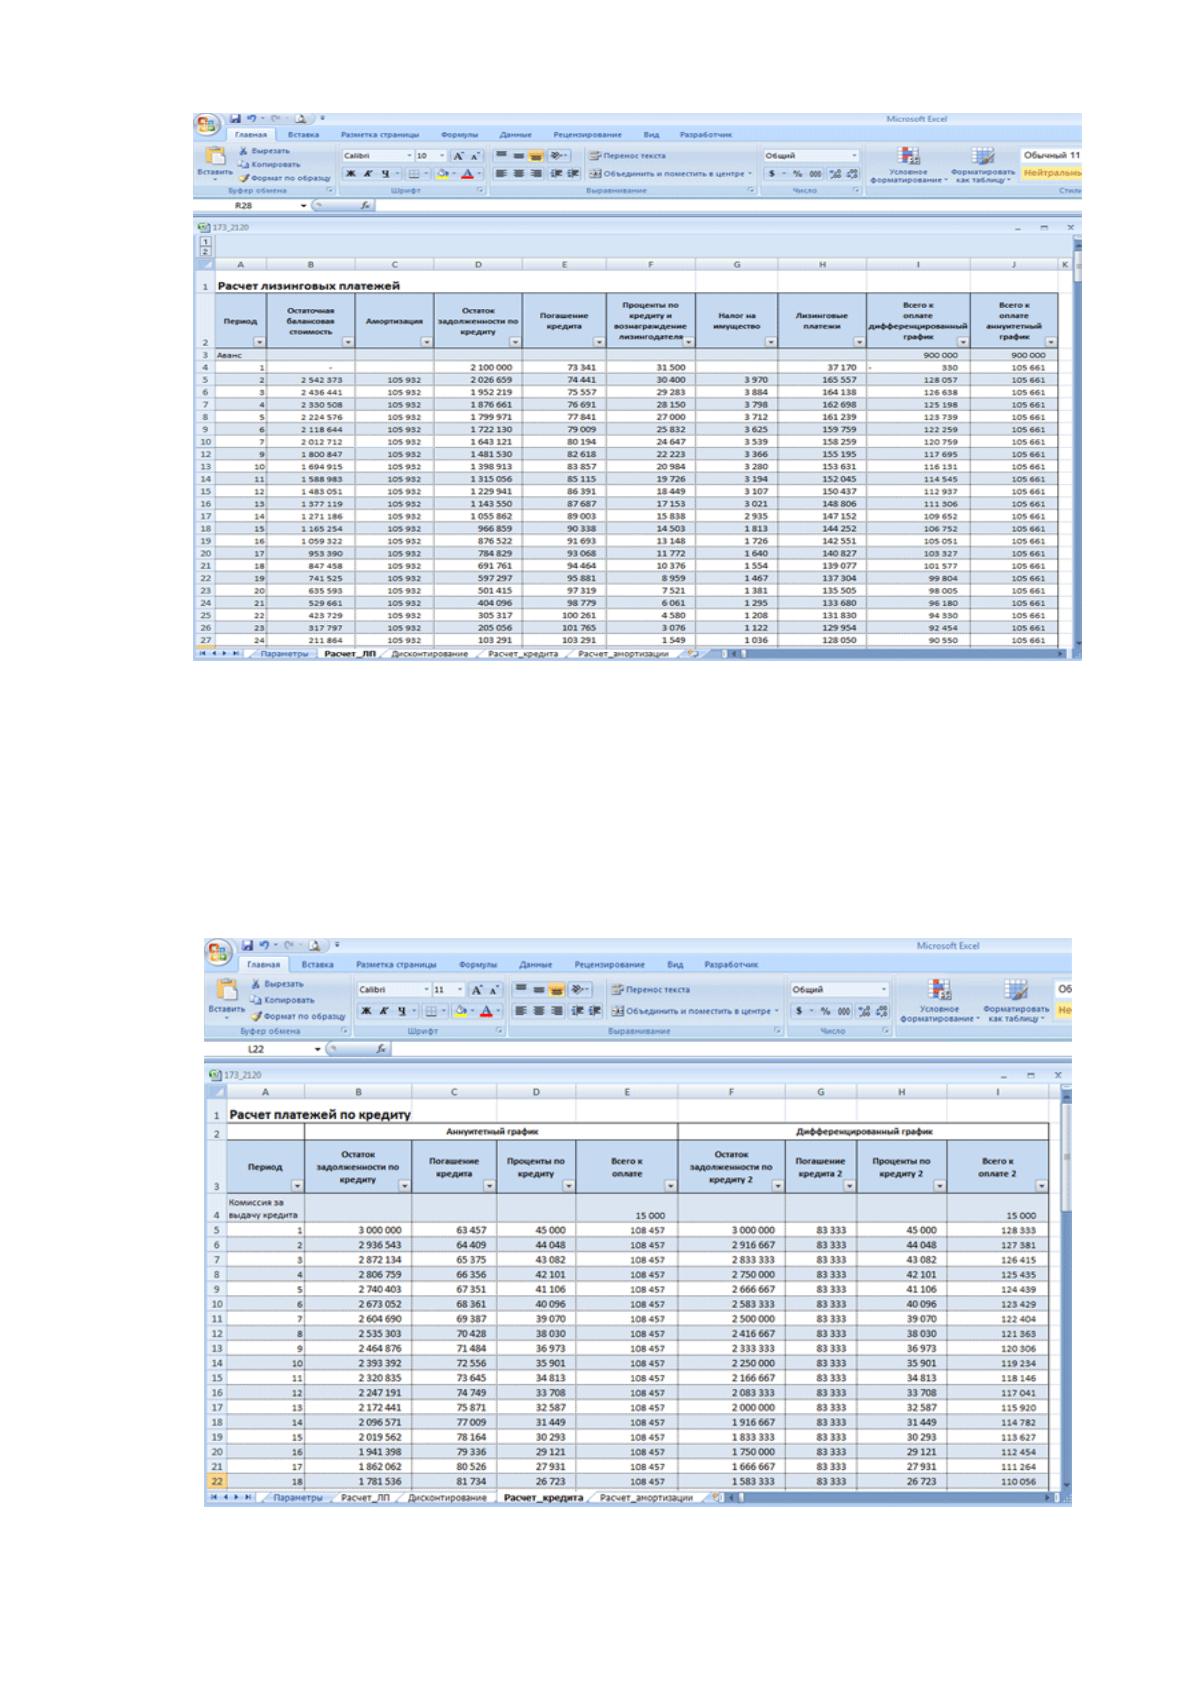Click Вырезать scissors icon in the leasing payments window
This screenshot has height=1684, width=1191.
click(x=244, y=151)
